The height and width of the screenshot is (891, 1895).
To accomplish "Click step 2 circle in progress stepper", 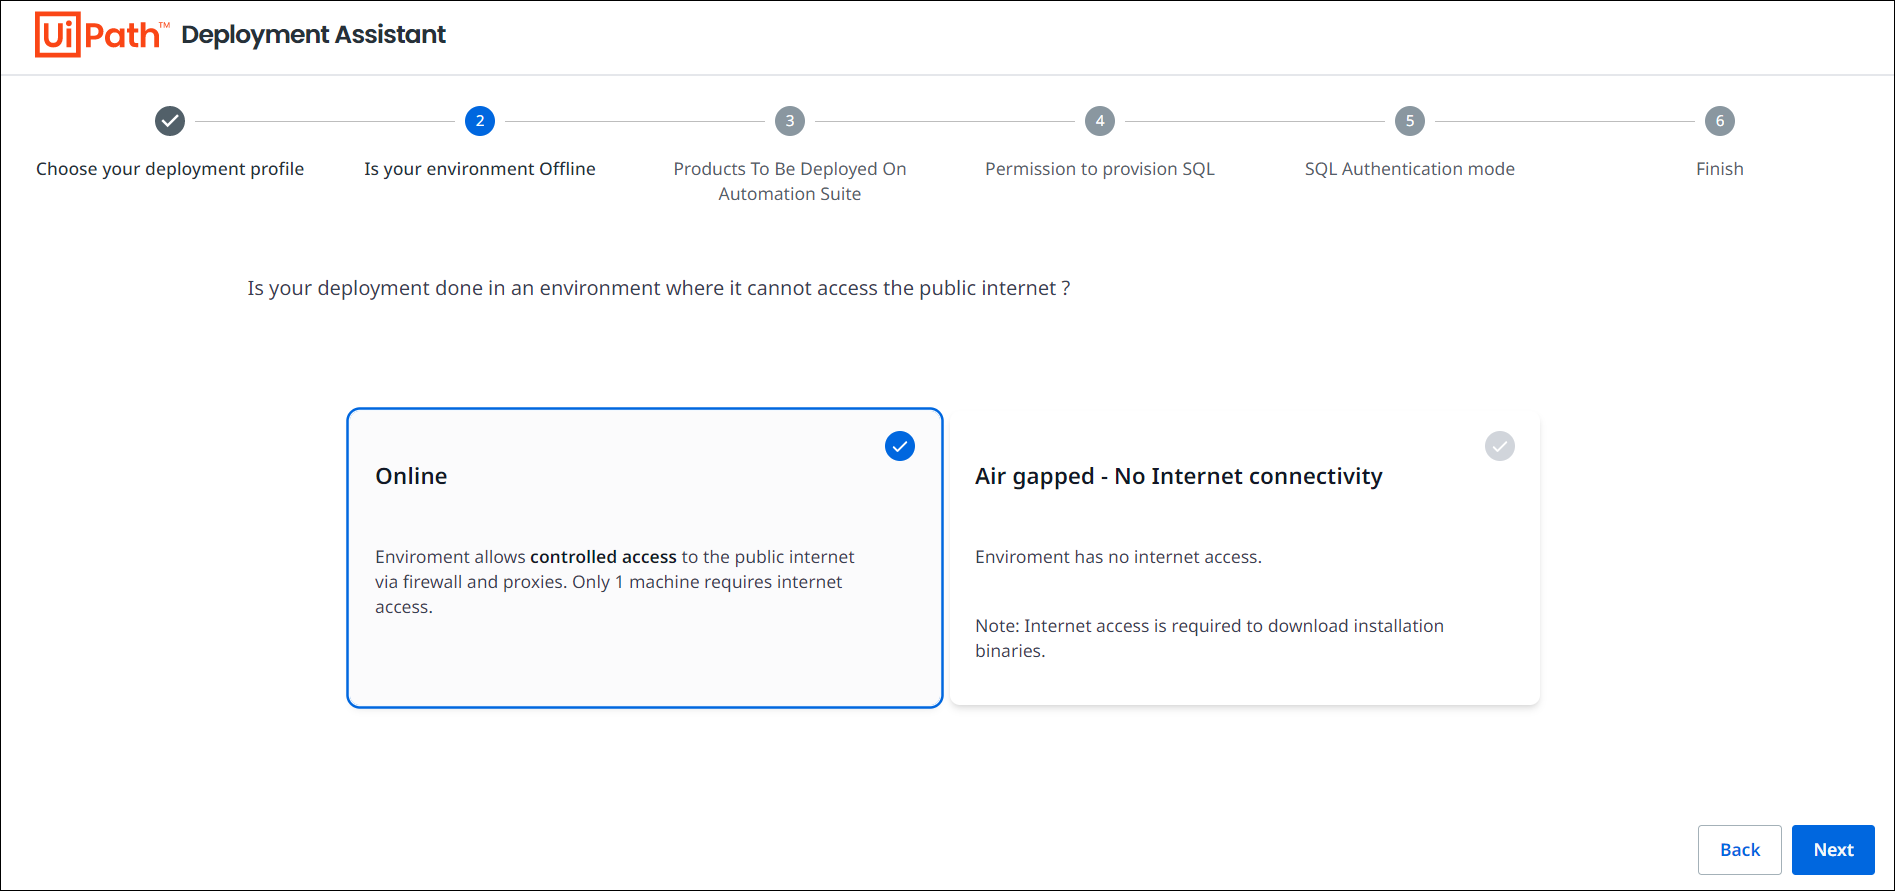I will 480,121.
